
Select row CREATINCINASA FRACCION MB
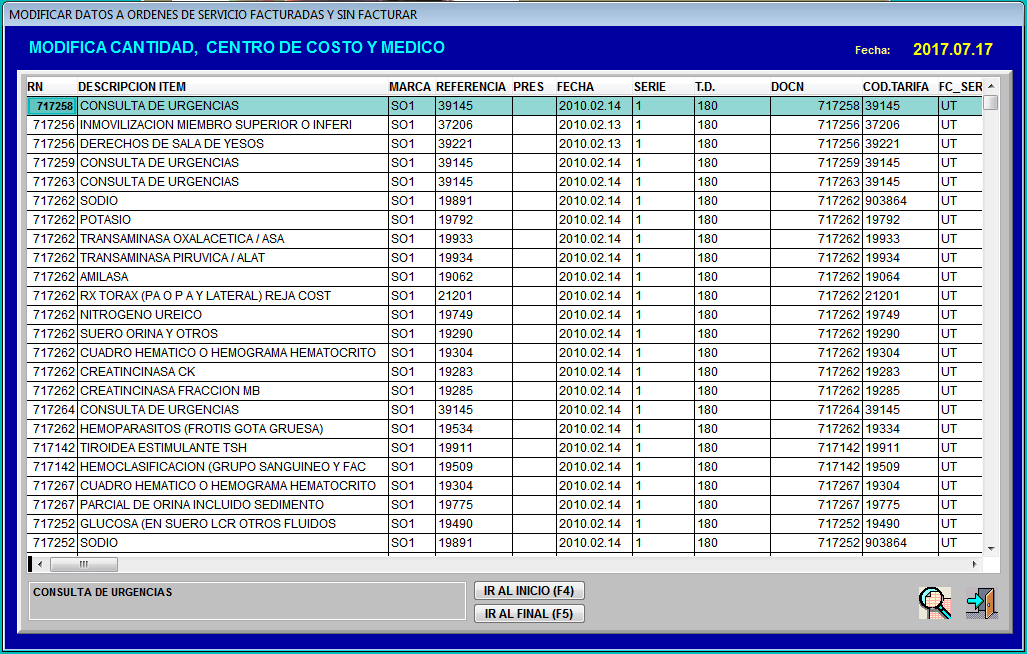coord(504,391)
